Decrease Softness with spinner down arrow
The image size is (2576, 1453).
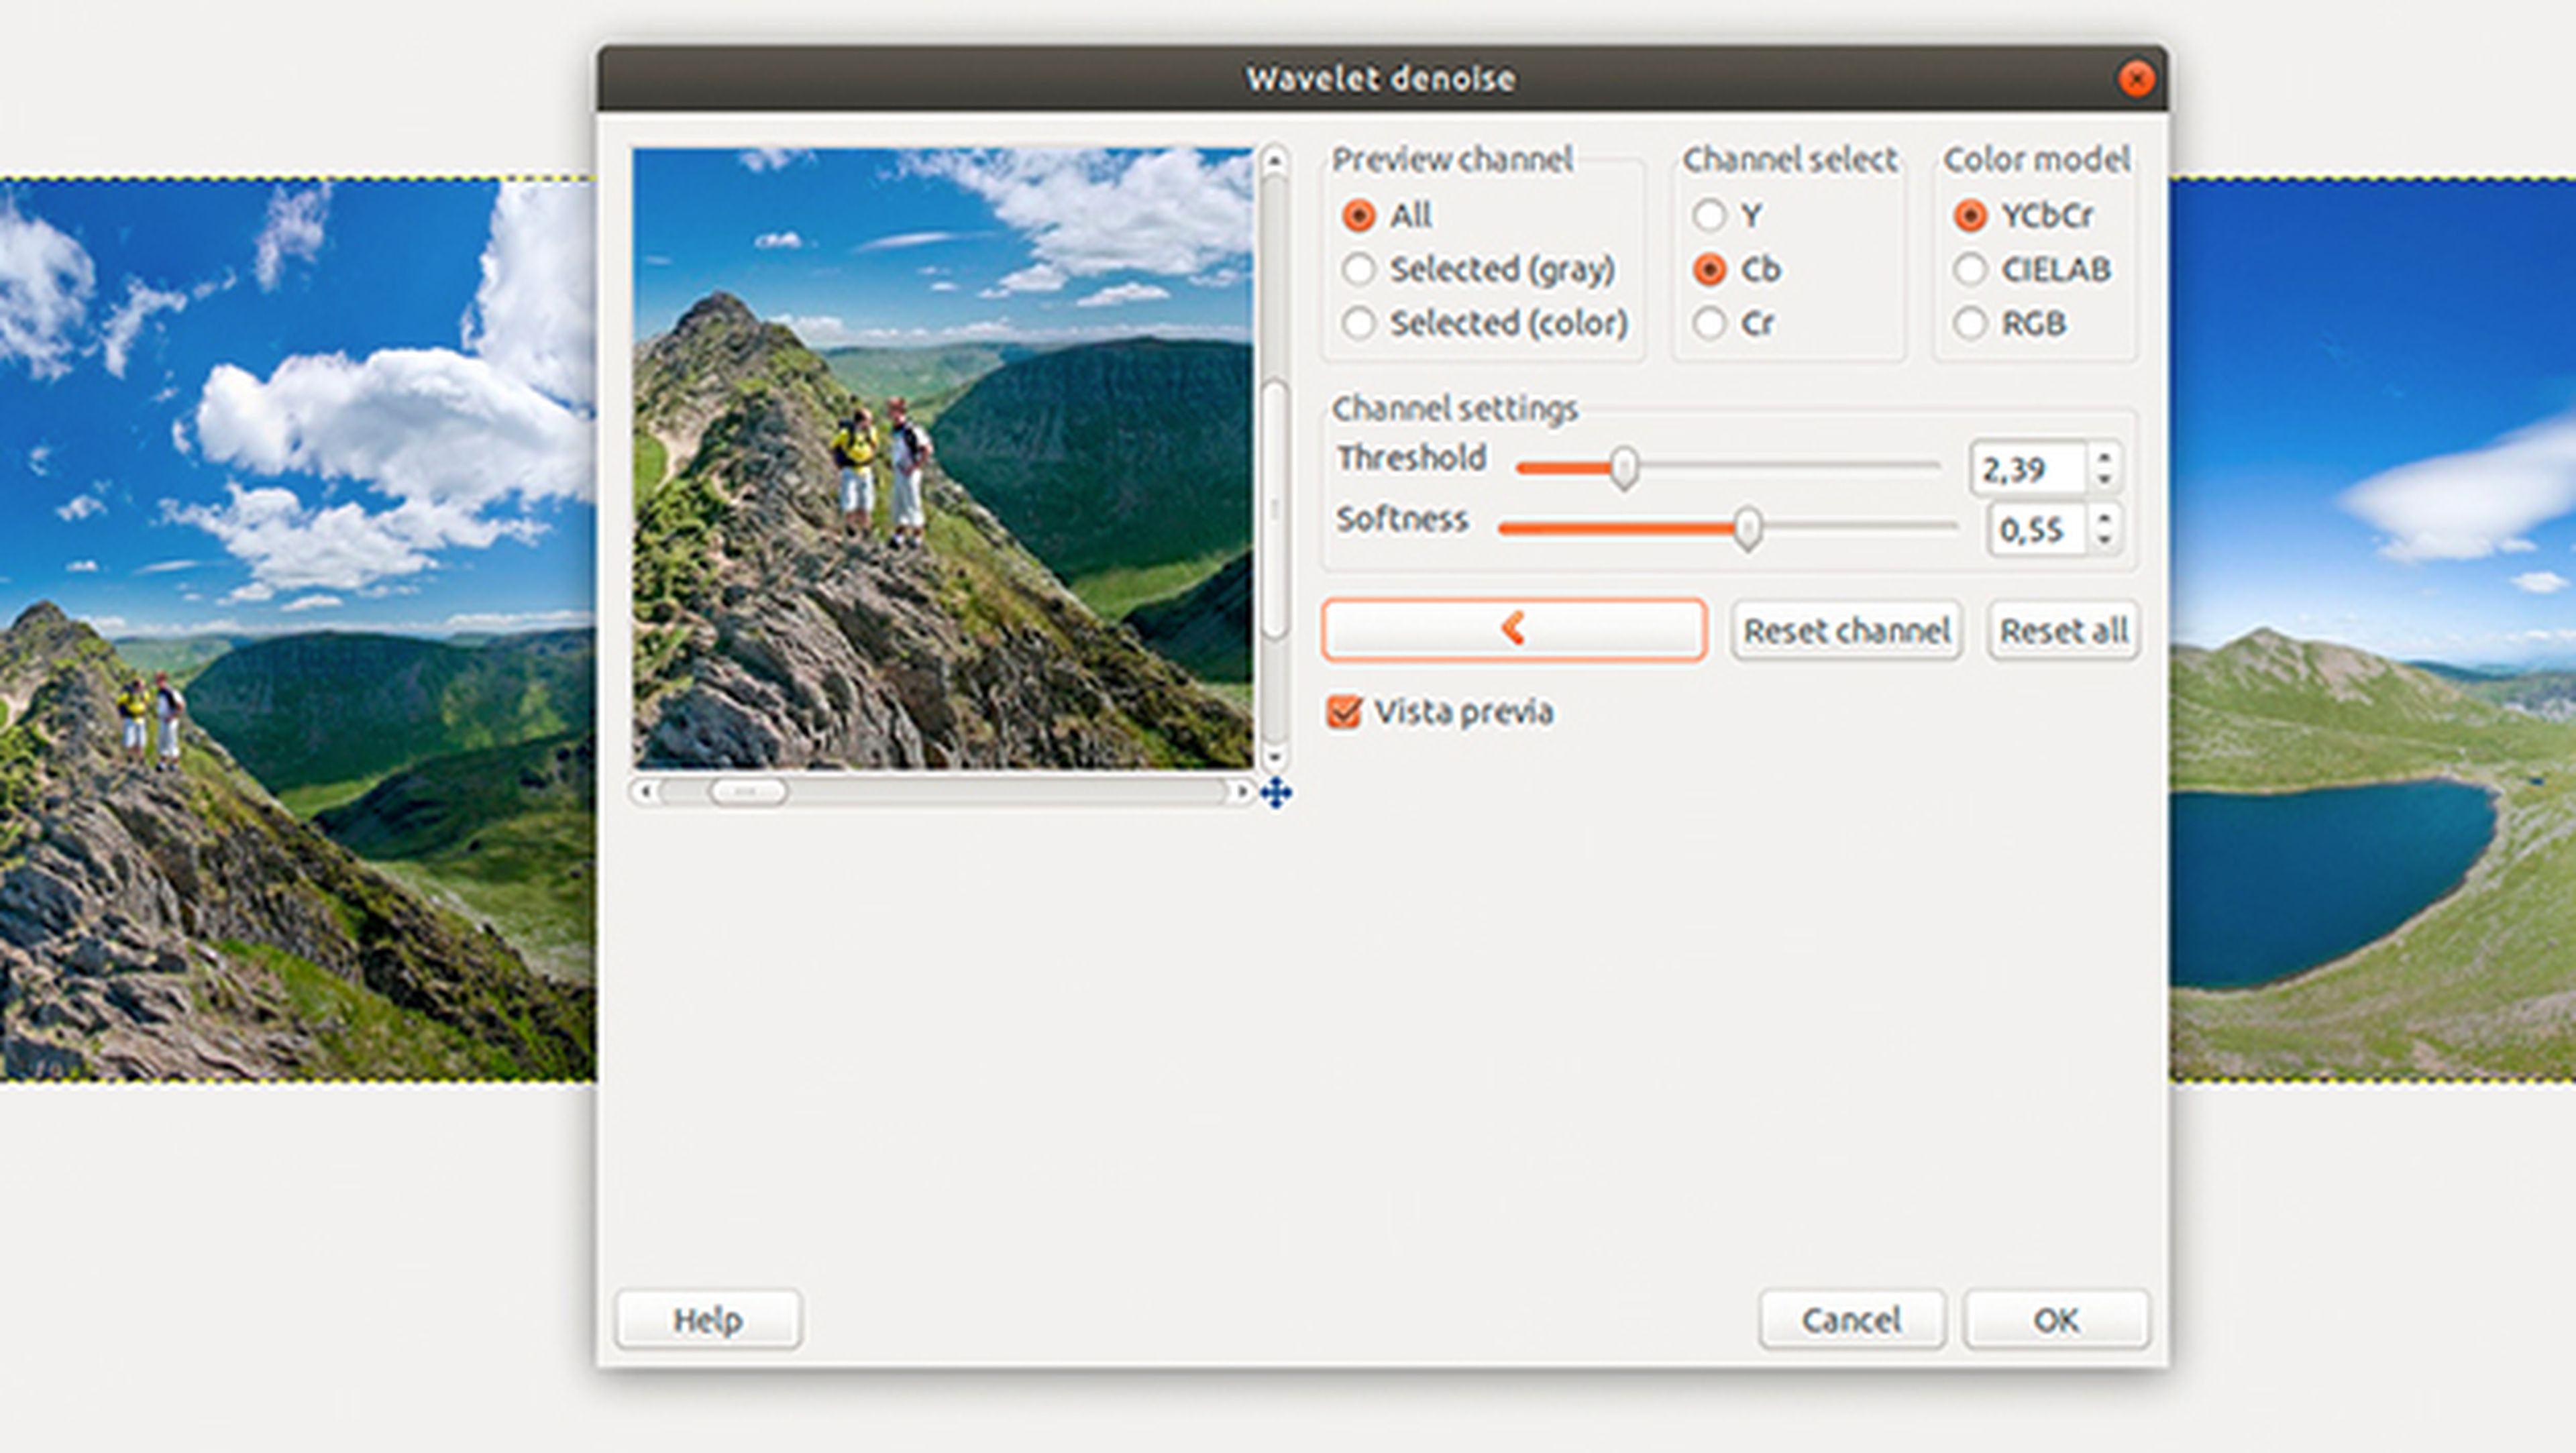pos(2104,540)
